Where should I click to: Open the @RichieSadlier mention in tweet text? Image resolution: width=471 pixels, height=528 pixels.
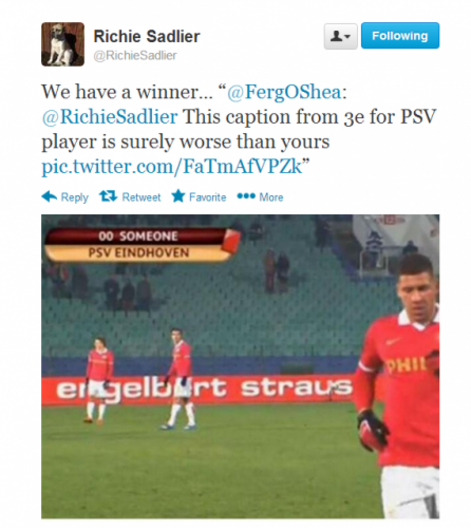(110, 117)
